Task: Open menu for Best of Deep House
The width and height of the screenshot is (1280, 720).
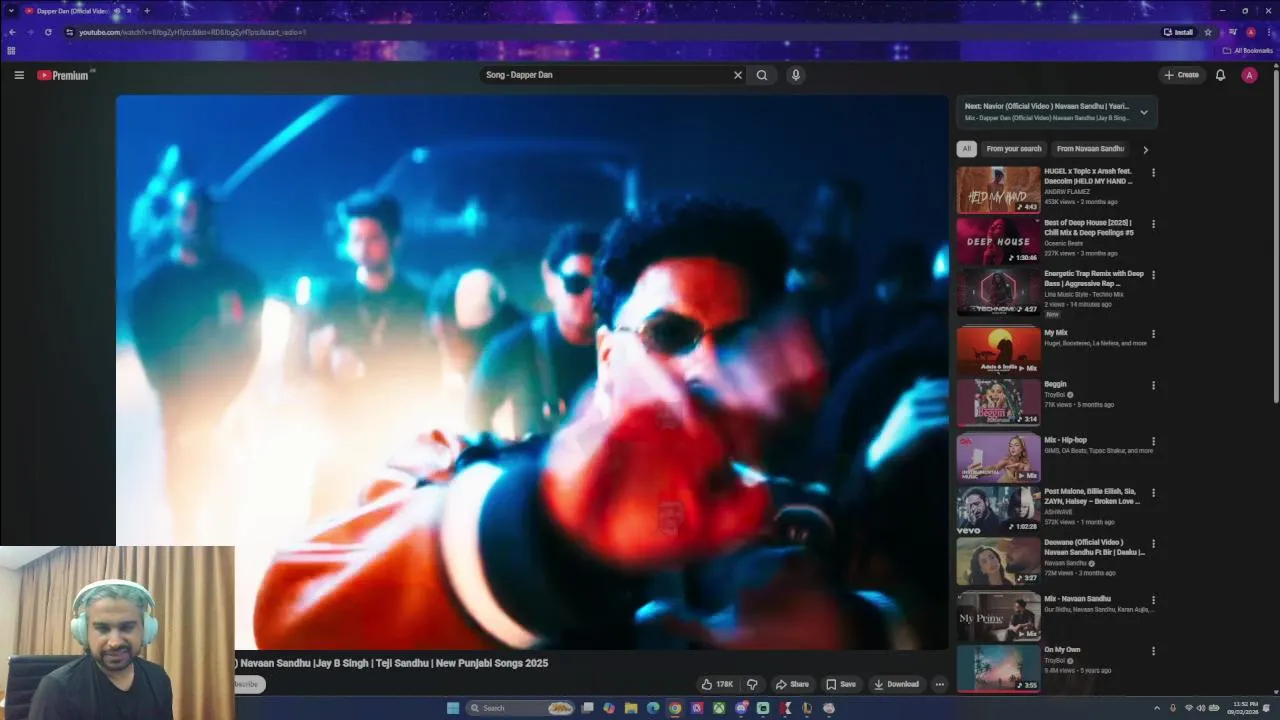Action: pos(1153,224)
